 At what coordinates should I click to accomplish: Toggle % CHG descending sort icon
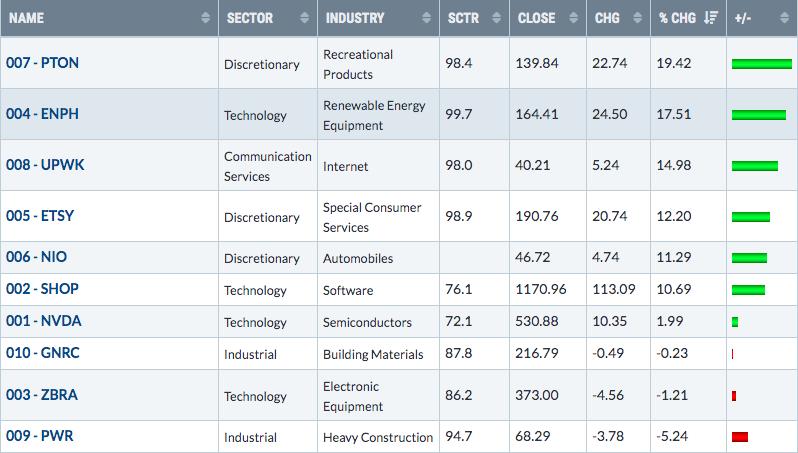coord(711,18)
